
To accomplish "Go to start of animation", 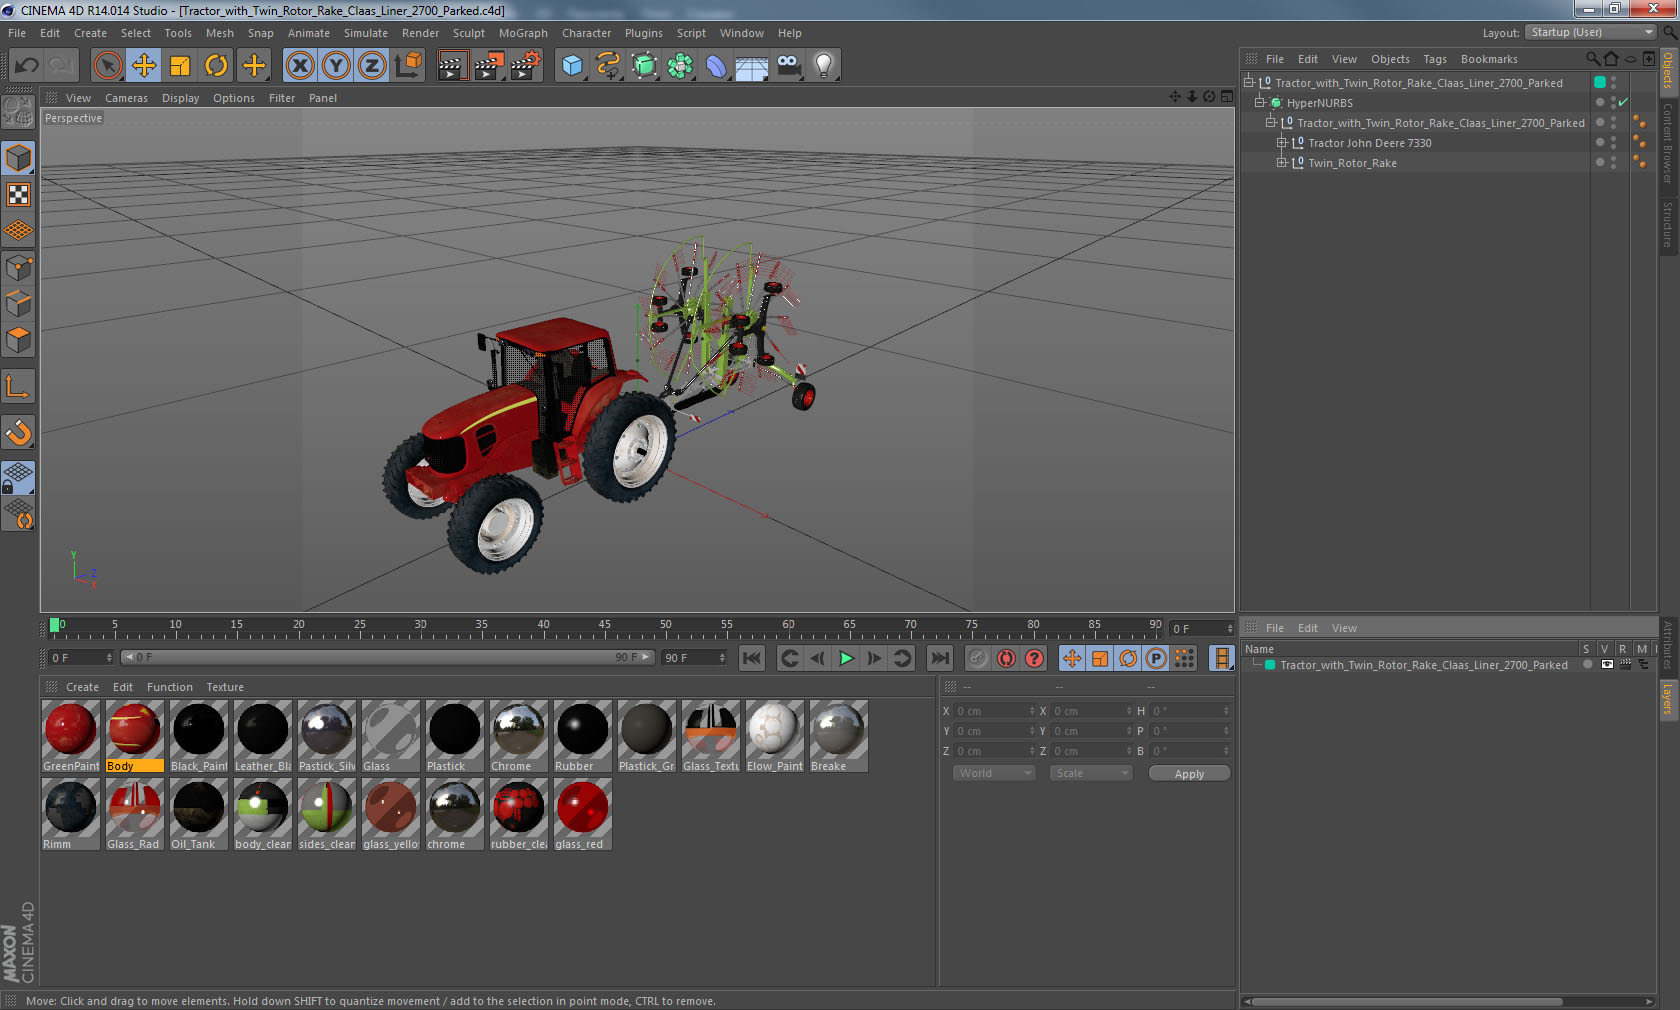I will click(x=752, y=658).
